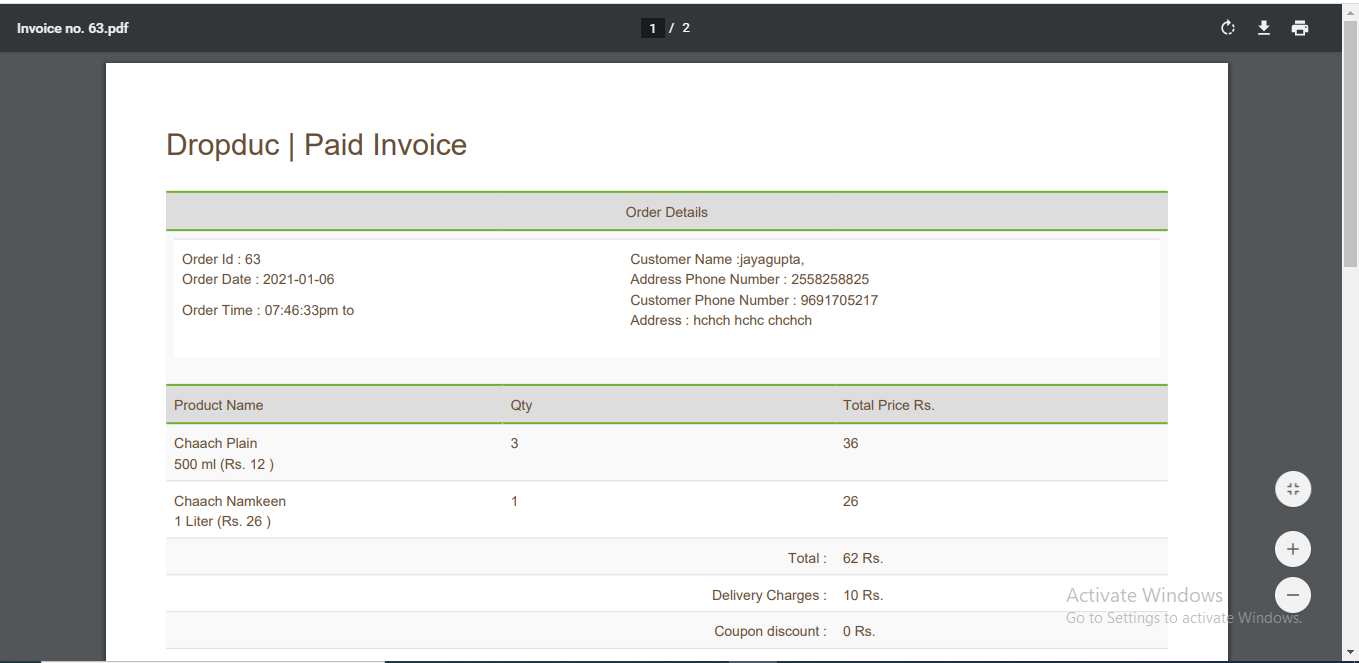
Task: Click 'Address : hchch hchc chchch' line
Action: tap(721, 320)
